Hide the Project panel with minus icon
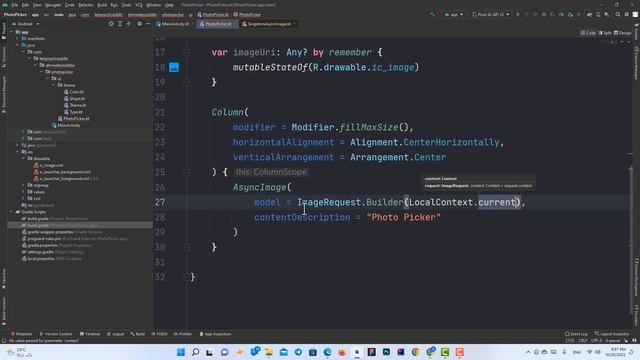640x360 pixels. (148, 24)
